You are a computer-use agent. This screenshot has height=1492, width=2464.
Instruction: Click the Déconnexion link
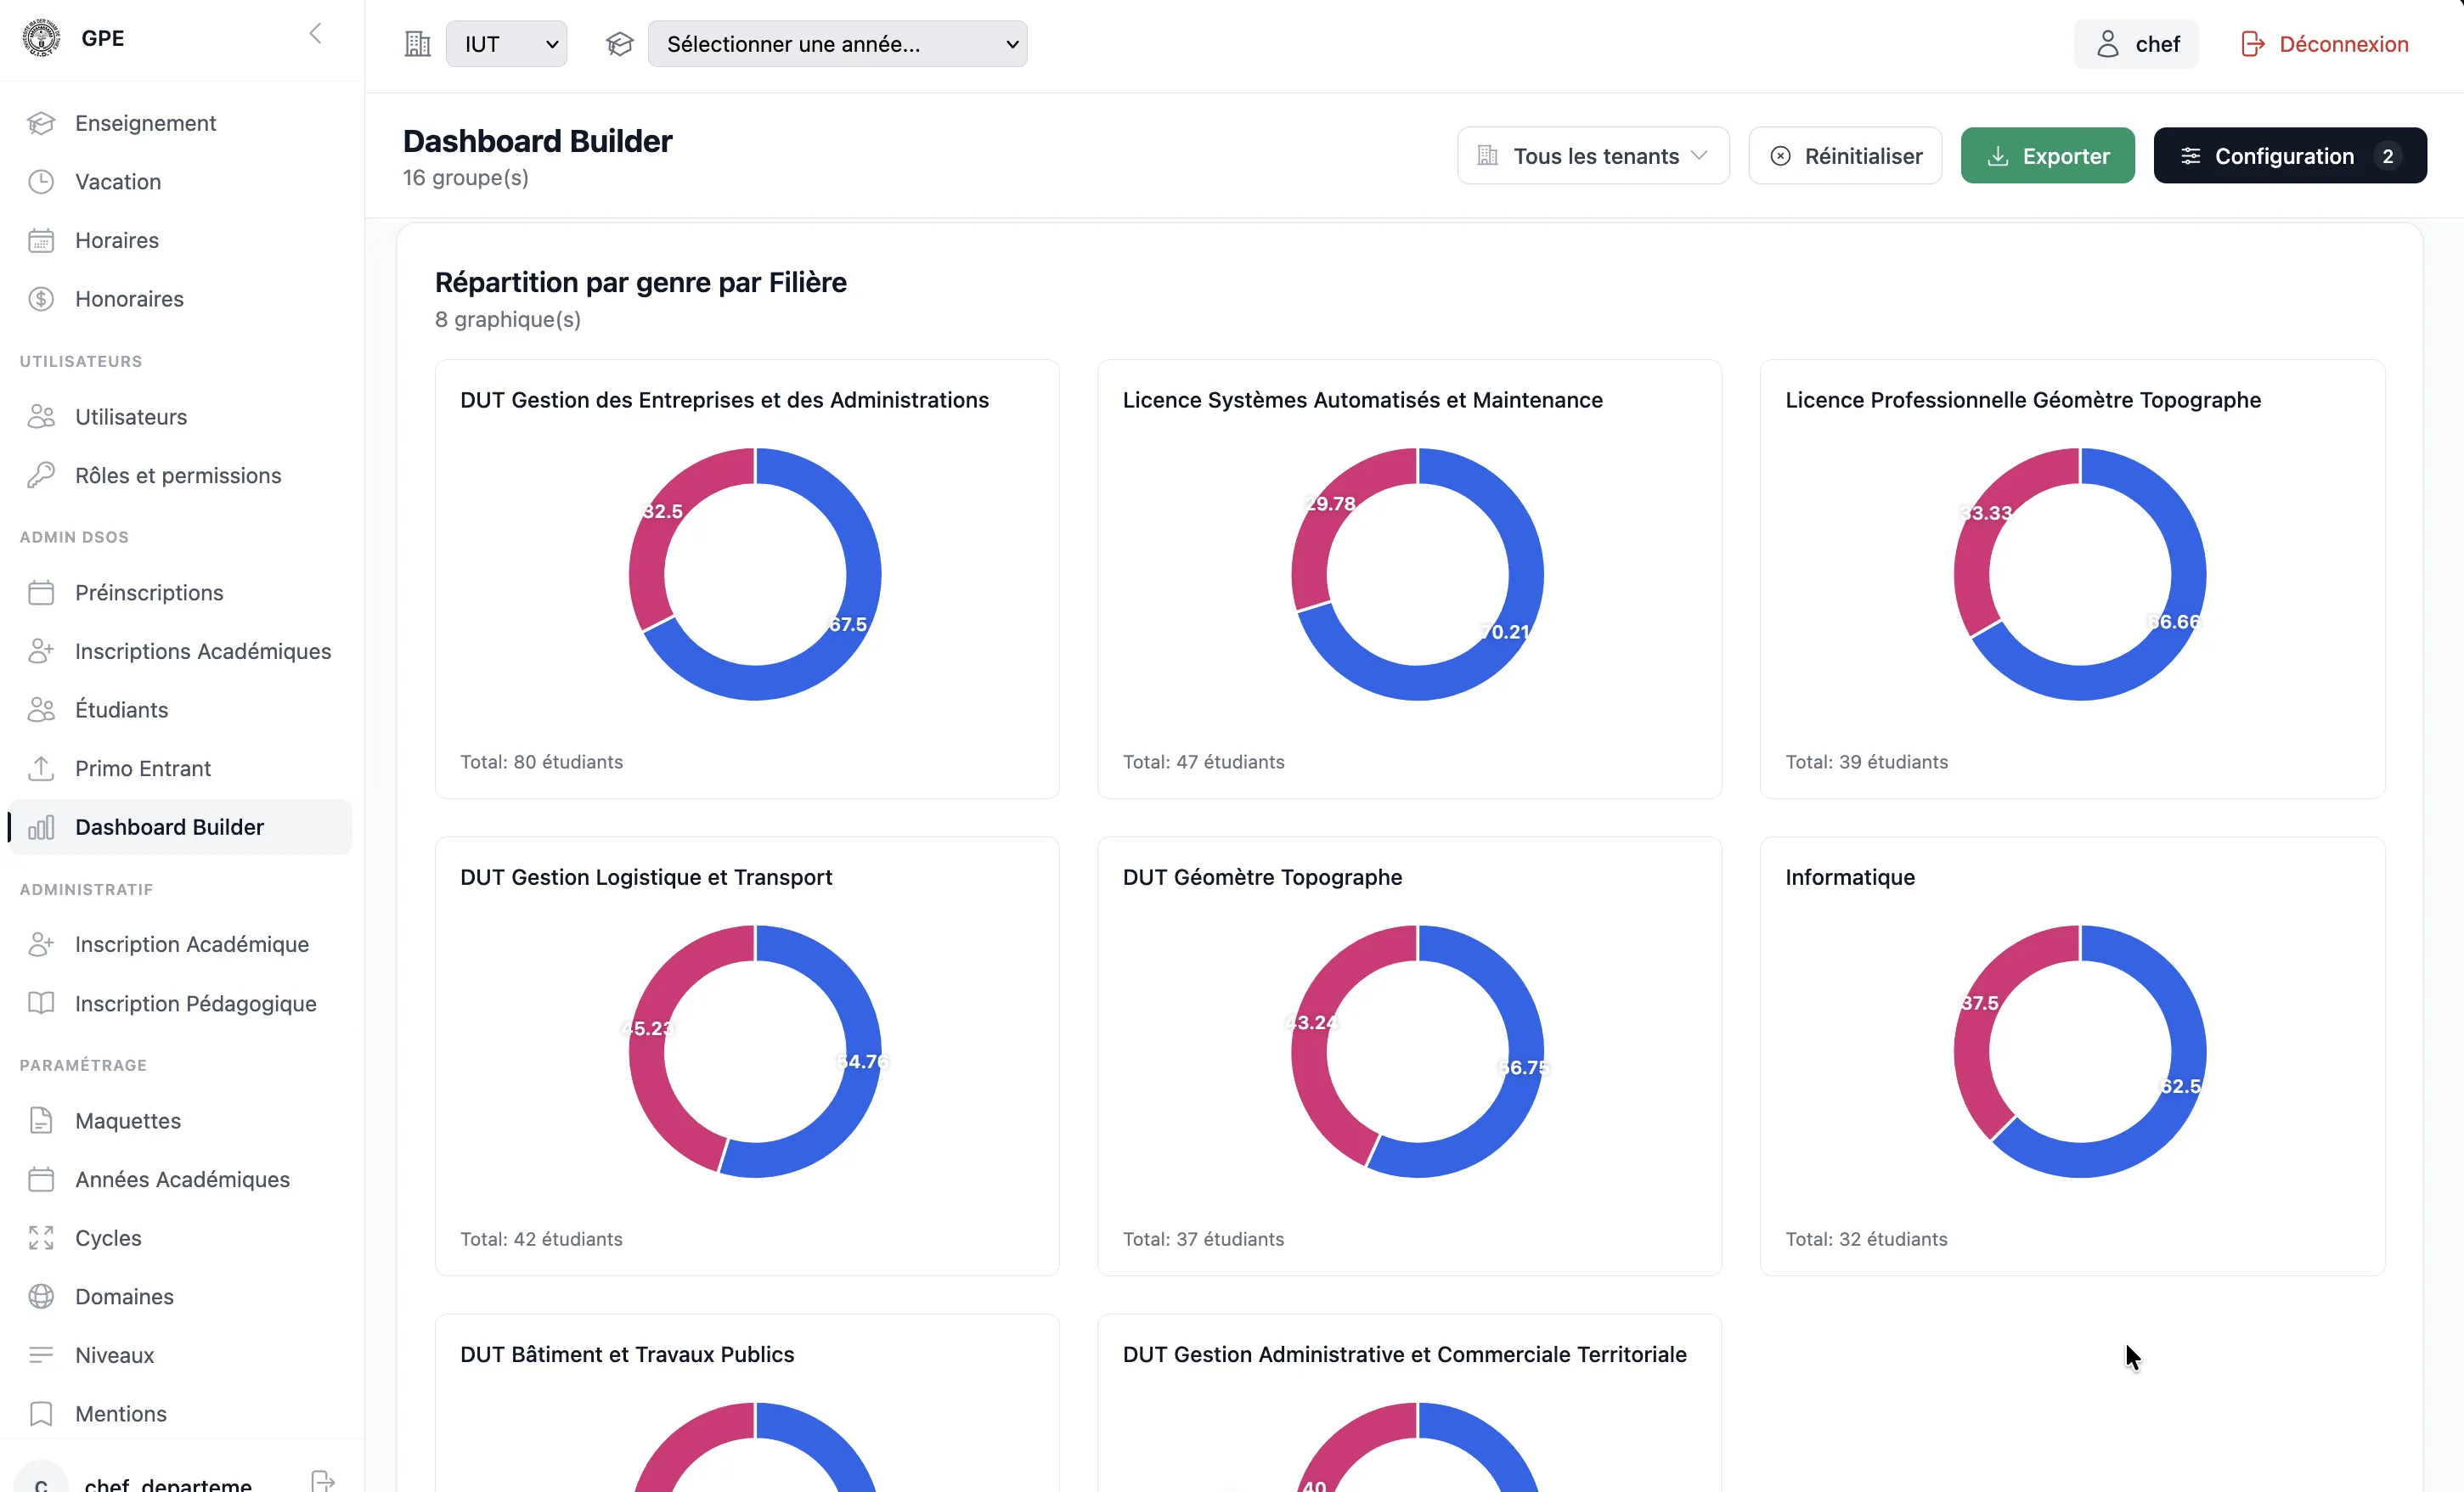2324,44
